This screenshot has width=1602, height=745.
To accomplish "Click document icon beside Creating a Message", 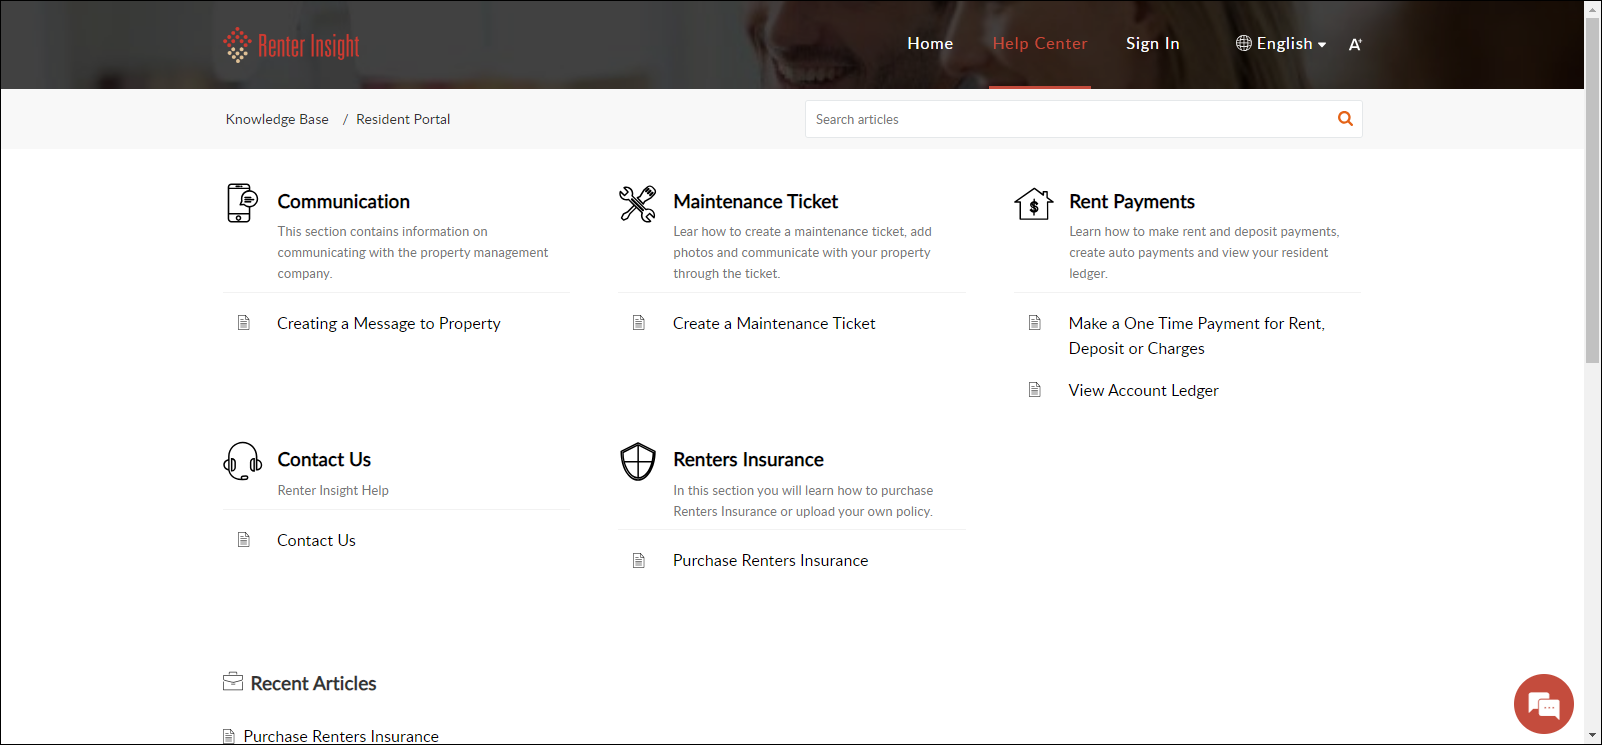I will point(244,322).
